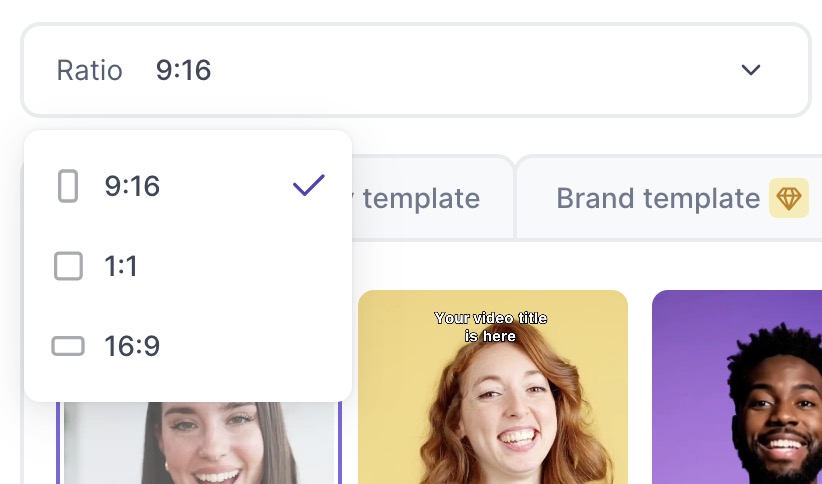Select the dark-haired woman template thumbnail
822x484 pixels.
(198, 445)
